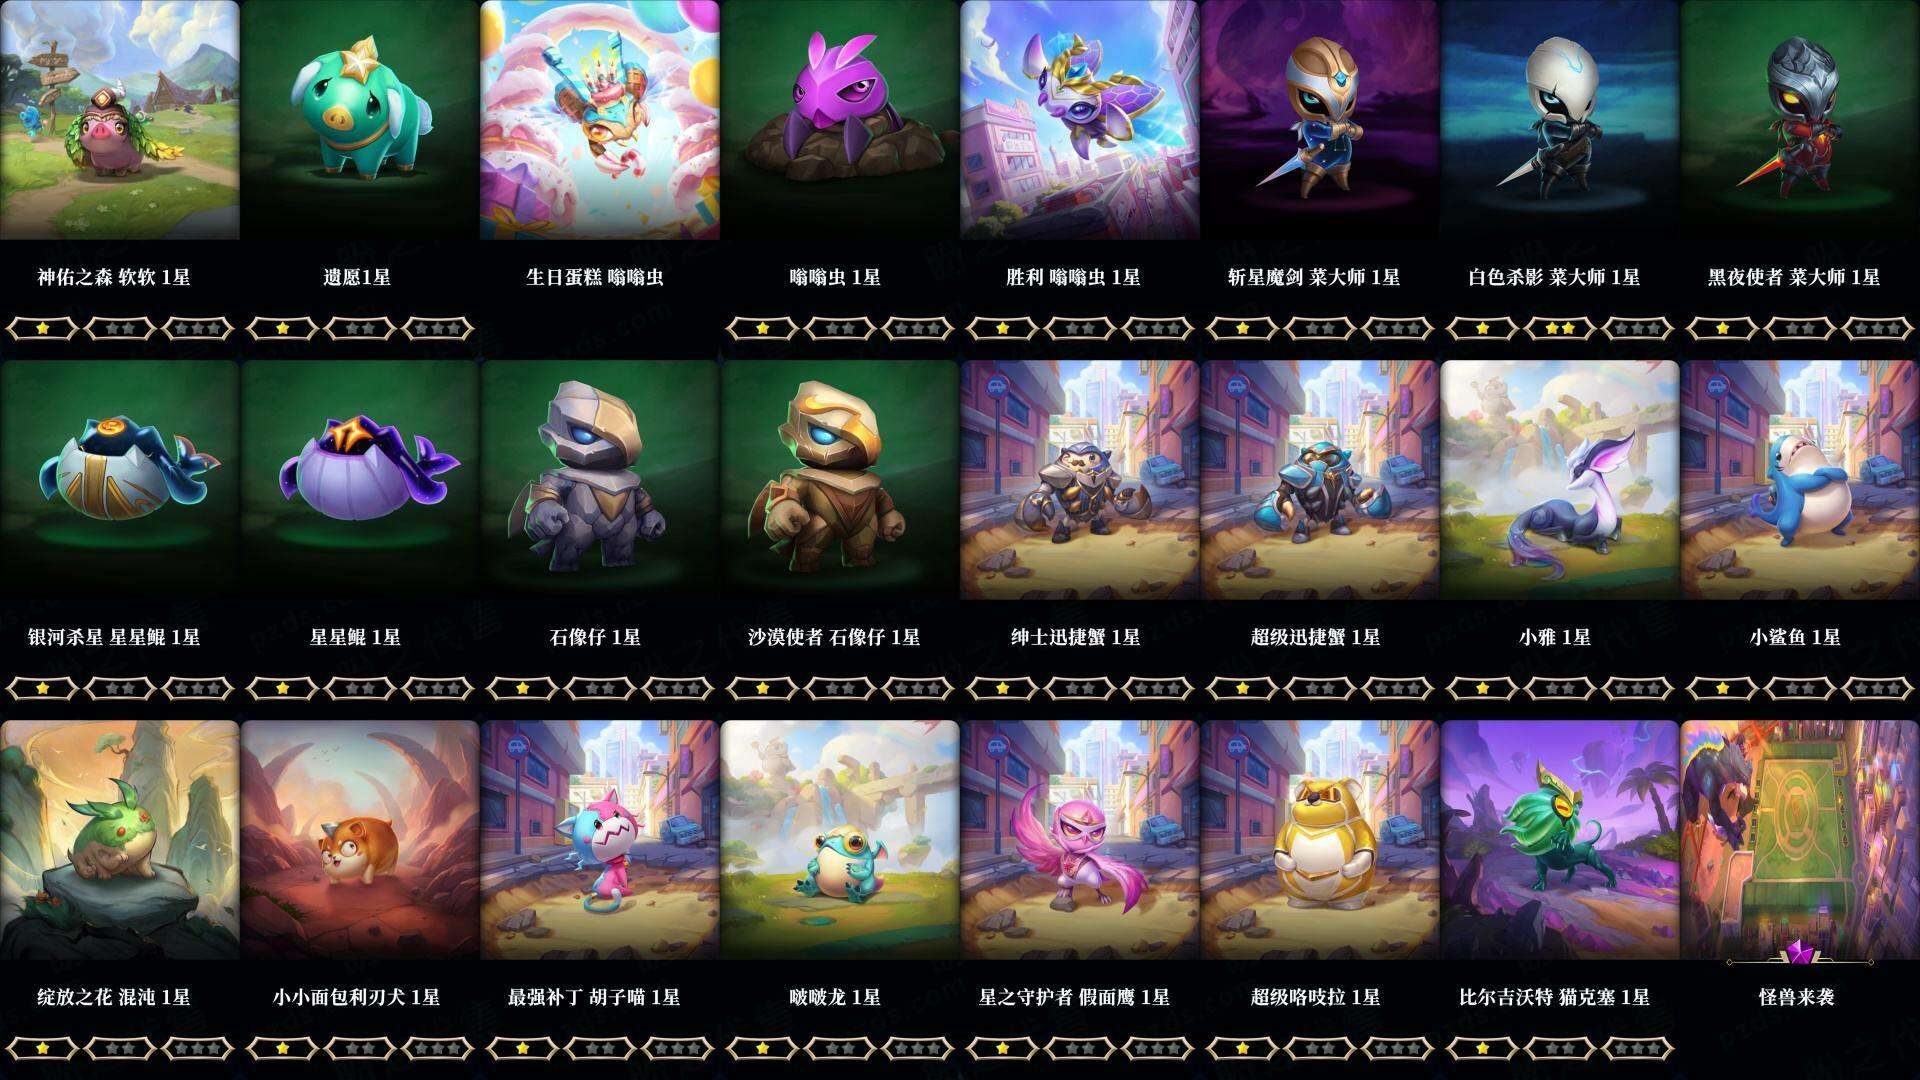
Task: Choose the 超级咯吱拉 yellow bear portrait
Action: tap(1320, 840)
